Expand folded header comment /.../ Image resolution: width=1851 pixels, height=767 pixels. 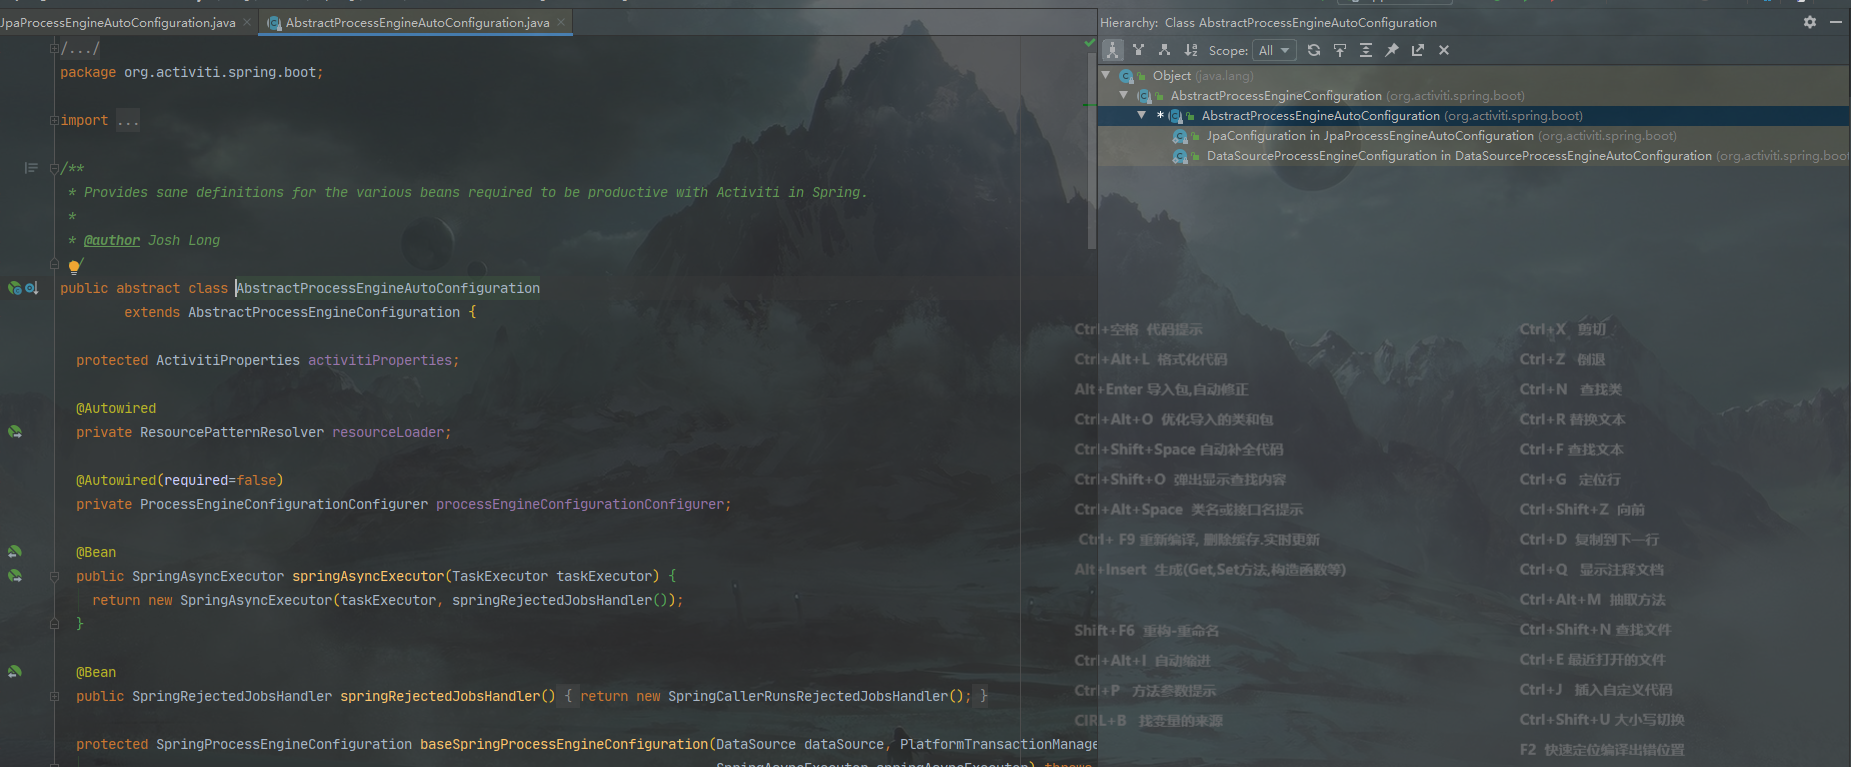point(80,48)
